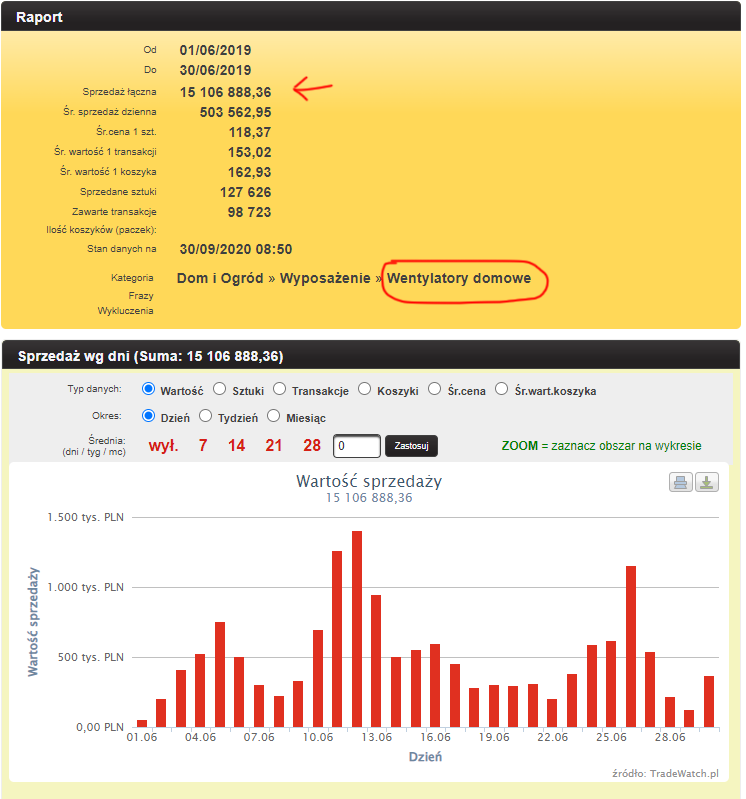Click the x-axis label 13.06

(x=377, y=737)
